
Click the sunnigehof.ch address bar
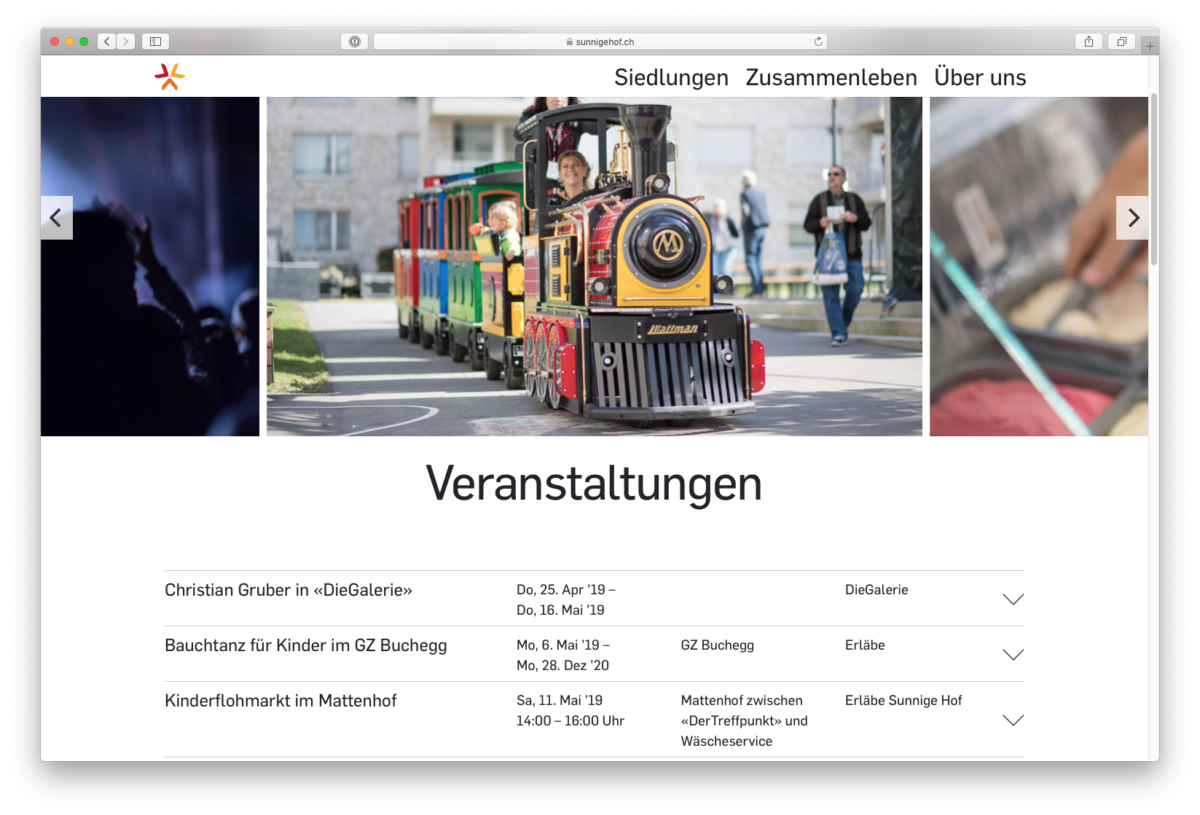[x=600, y=42]
